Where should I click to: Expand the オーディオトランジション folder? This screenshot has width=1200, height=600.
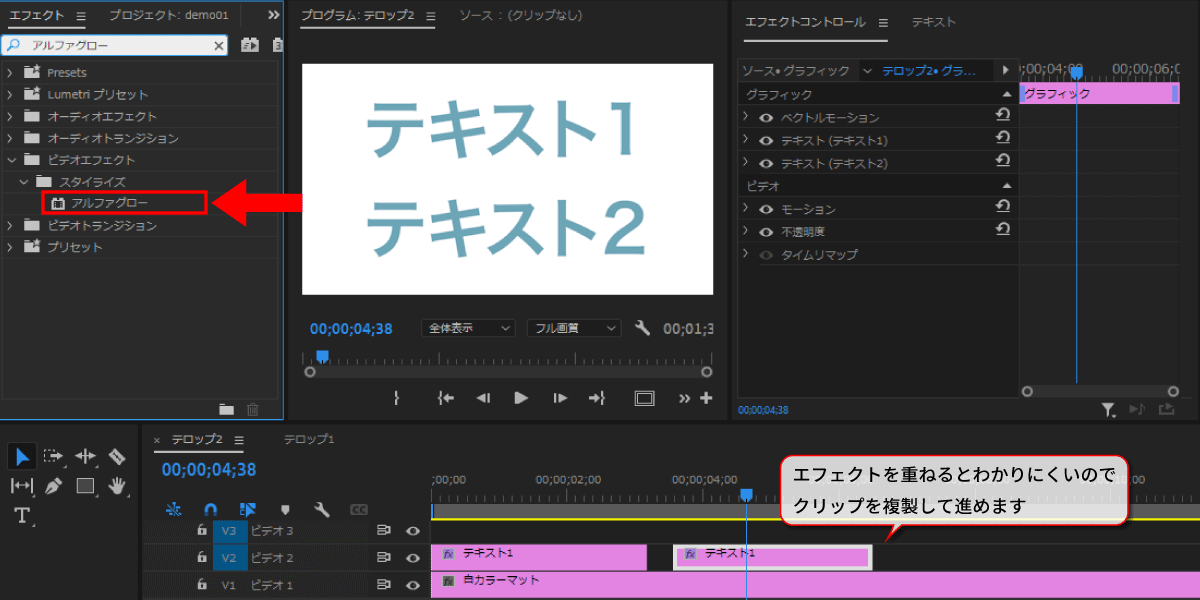tap(10, 138)
